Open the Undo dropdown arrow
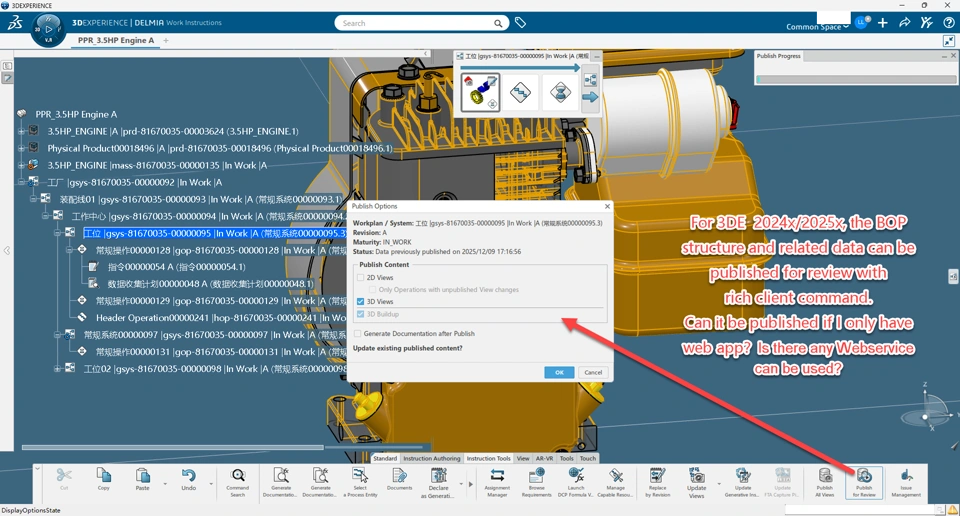 (211, 484)
